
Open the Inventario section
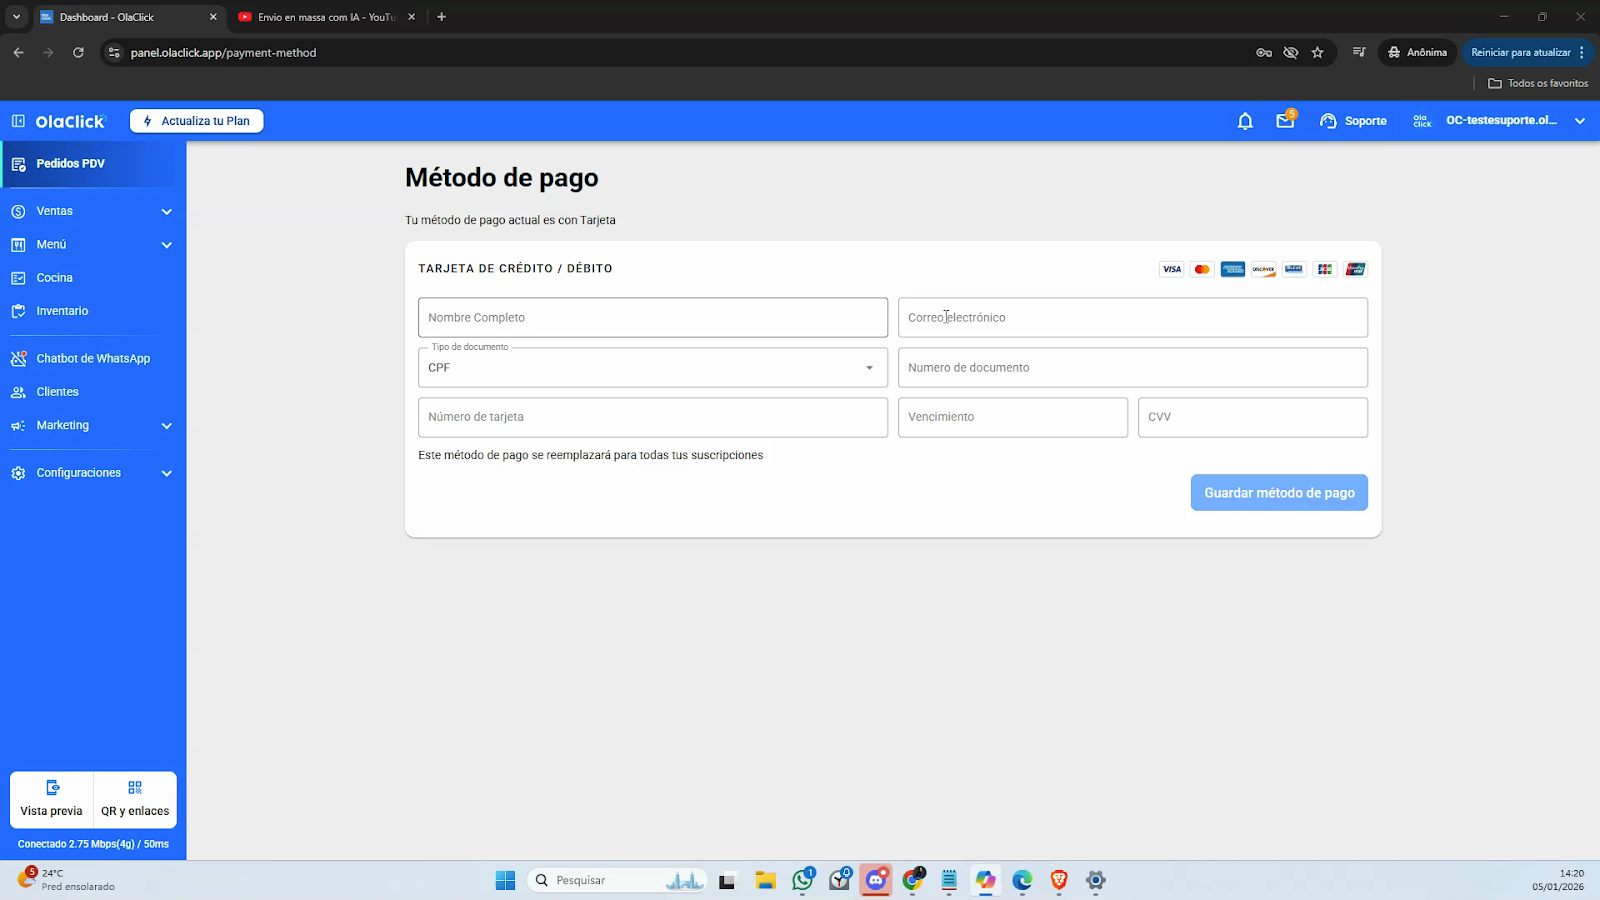tap(62, 311)
